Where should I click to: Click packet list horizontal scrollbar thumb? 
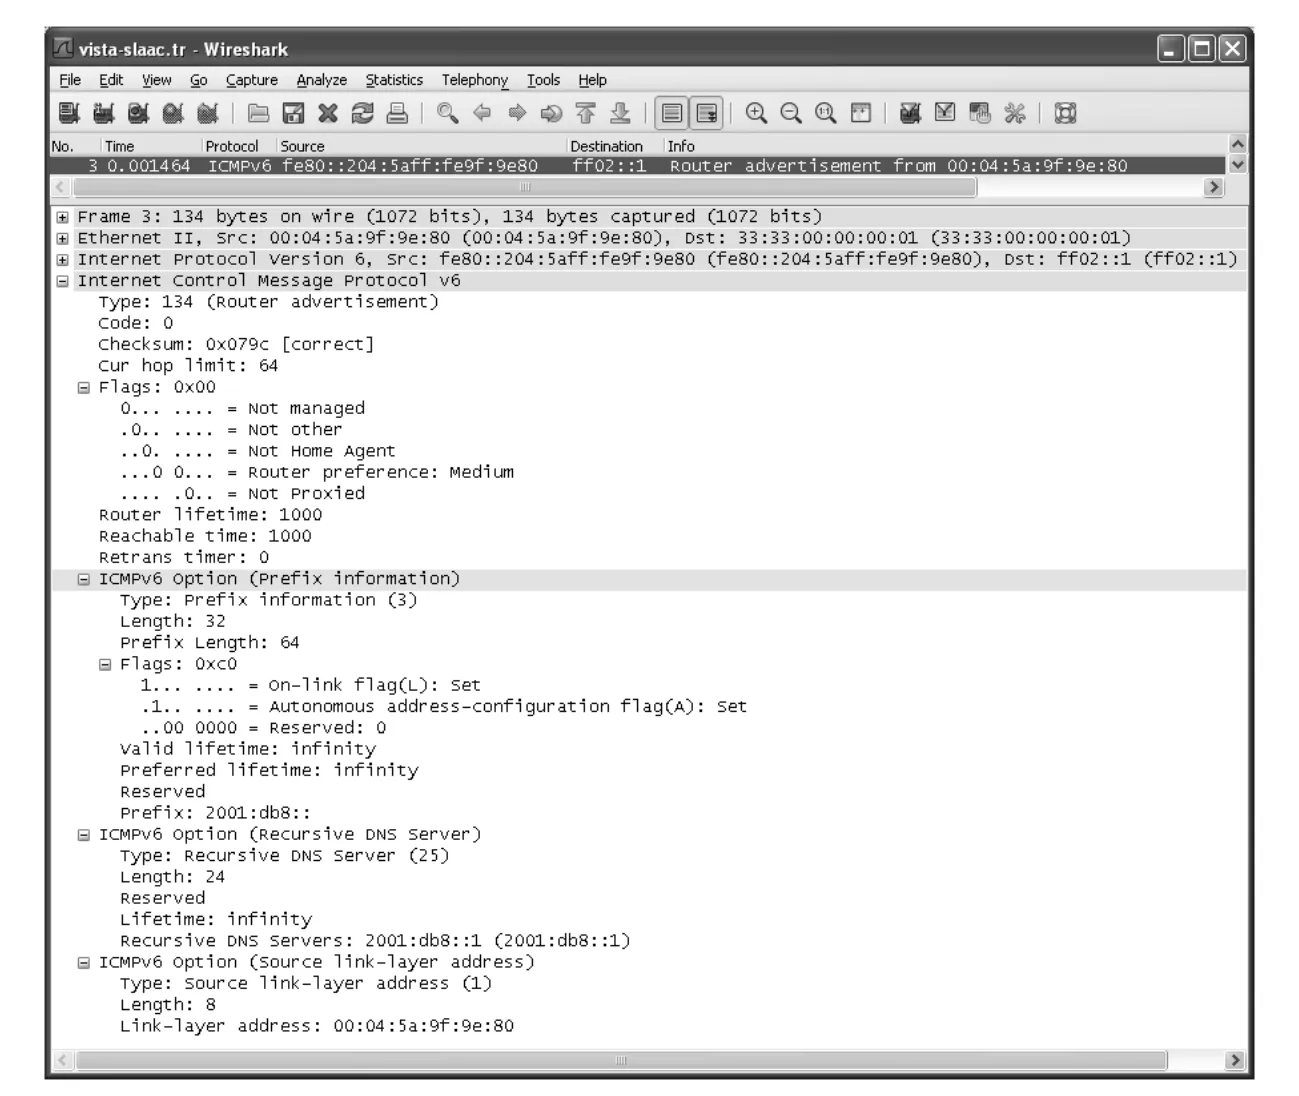pyautogui.click(x=525, y=187)
